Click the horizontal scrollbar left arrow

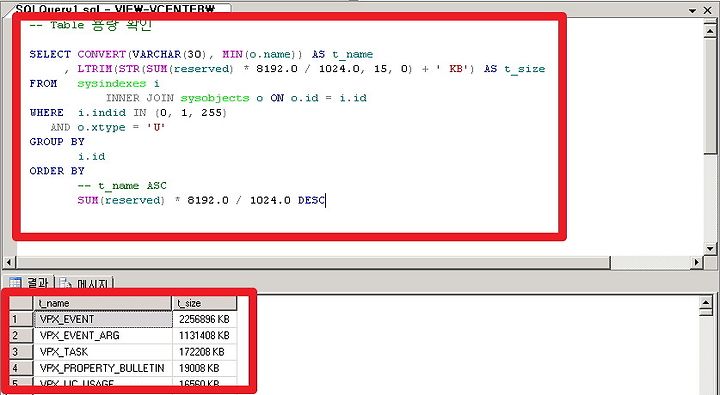[x=9, y=262]
